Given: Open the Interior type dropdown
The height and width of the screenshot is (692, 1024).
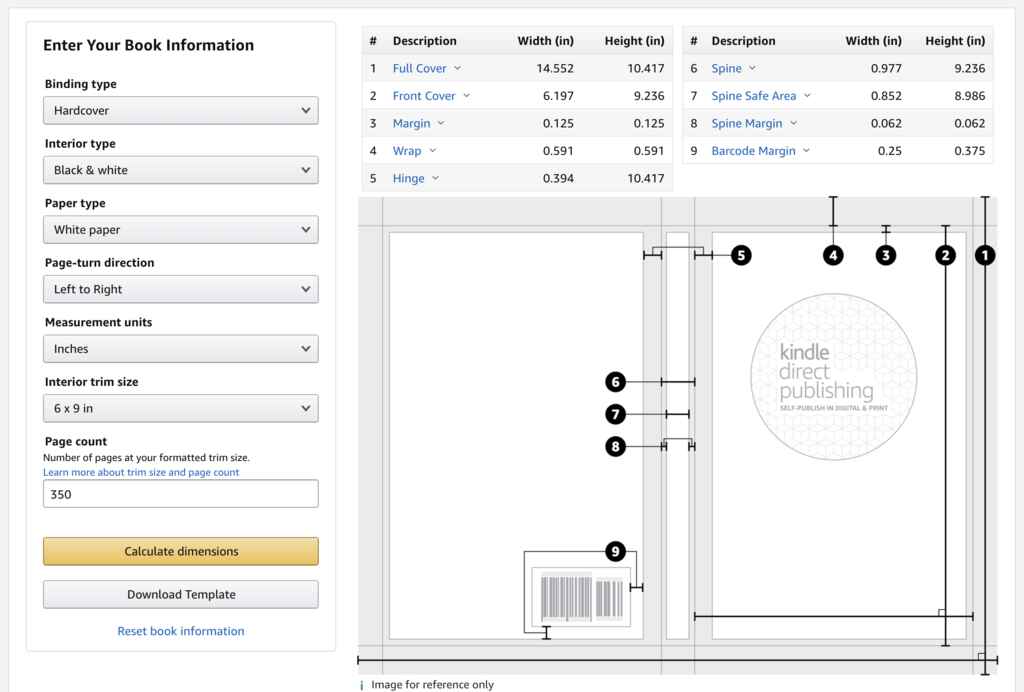Looking at the screenshot, I should tap(181, 170).
